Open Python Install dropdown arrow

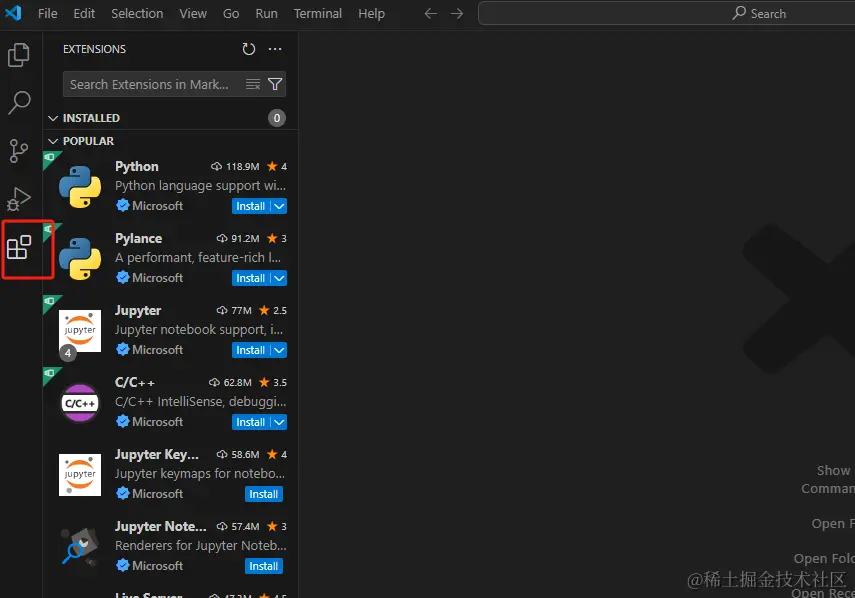(x=279, y=206)
